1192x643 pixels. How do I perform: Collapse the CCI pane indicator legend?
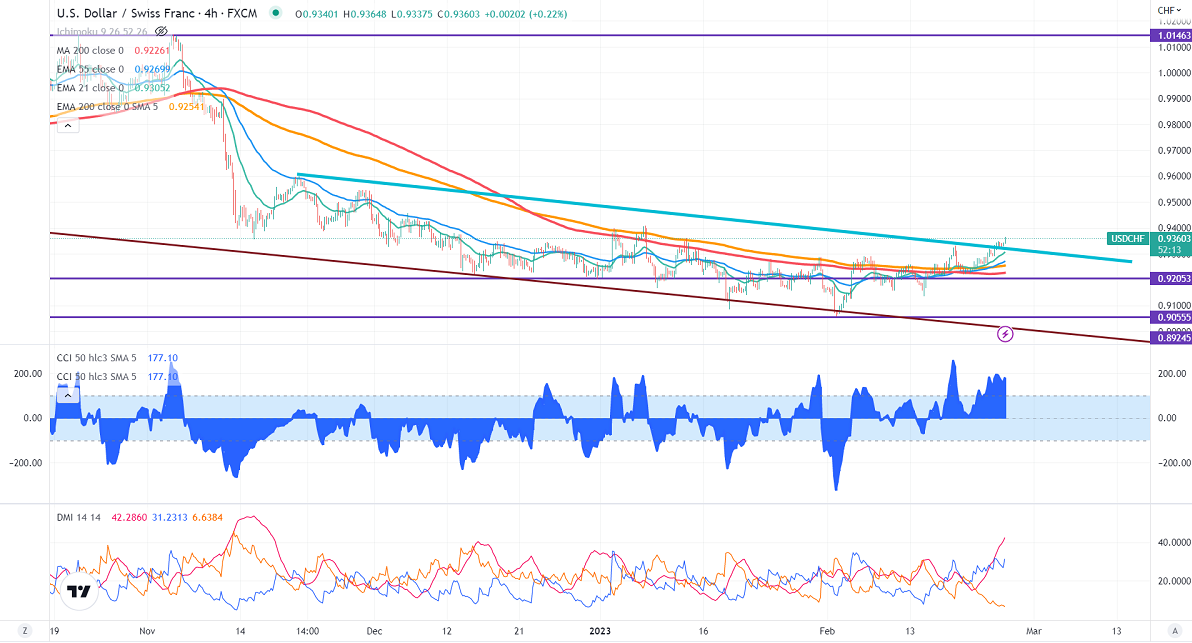67,395
